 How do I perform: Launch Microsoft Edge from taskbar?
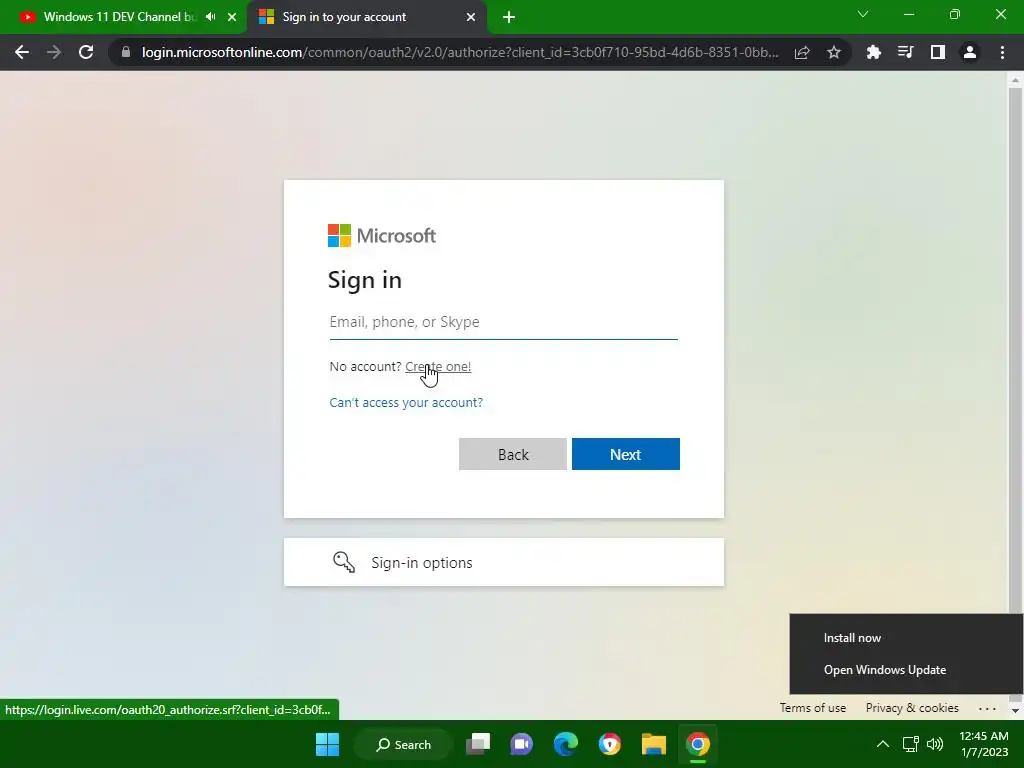(566, 744)
